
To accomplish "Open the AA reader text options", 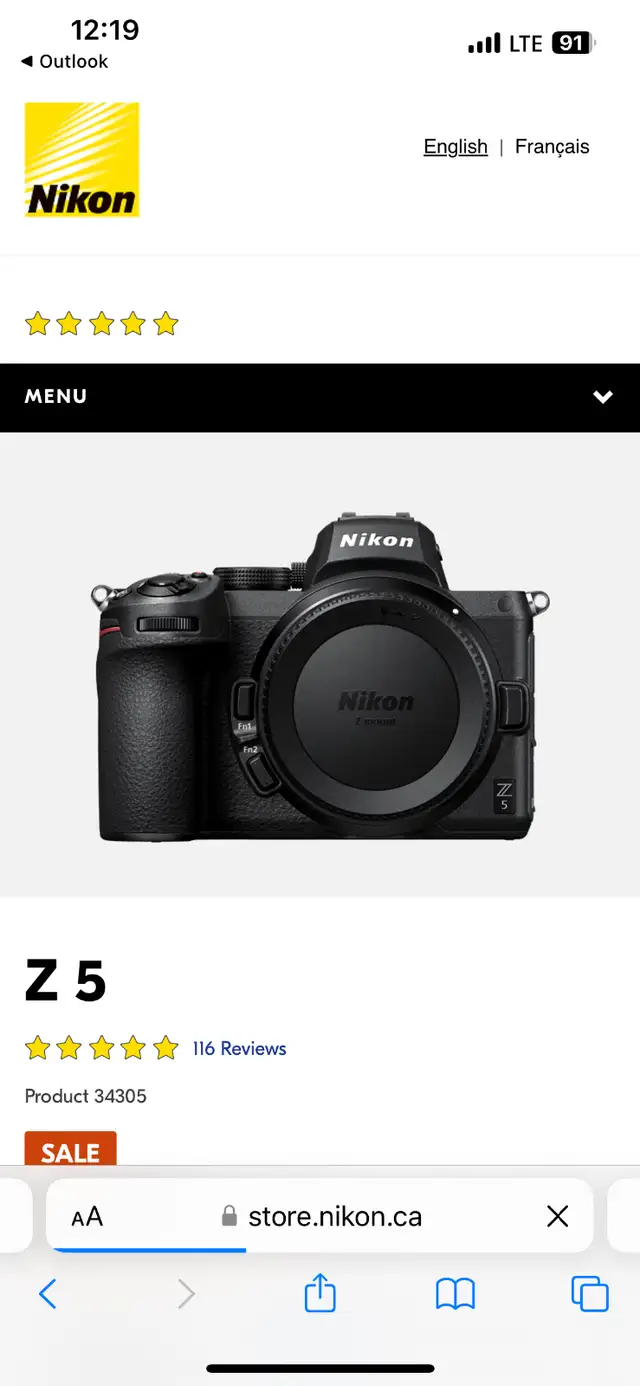I will point(87,1217).
